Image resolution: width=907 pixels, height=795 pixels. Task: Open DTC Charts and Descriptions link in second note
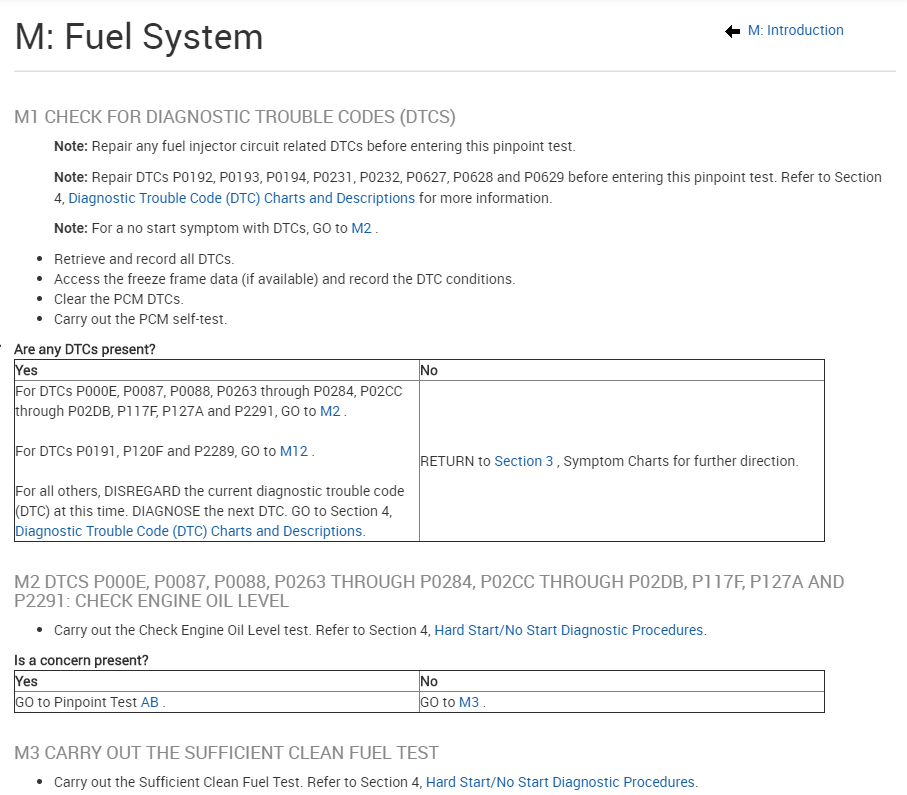(x=241, y=198)
